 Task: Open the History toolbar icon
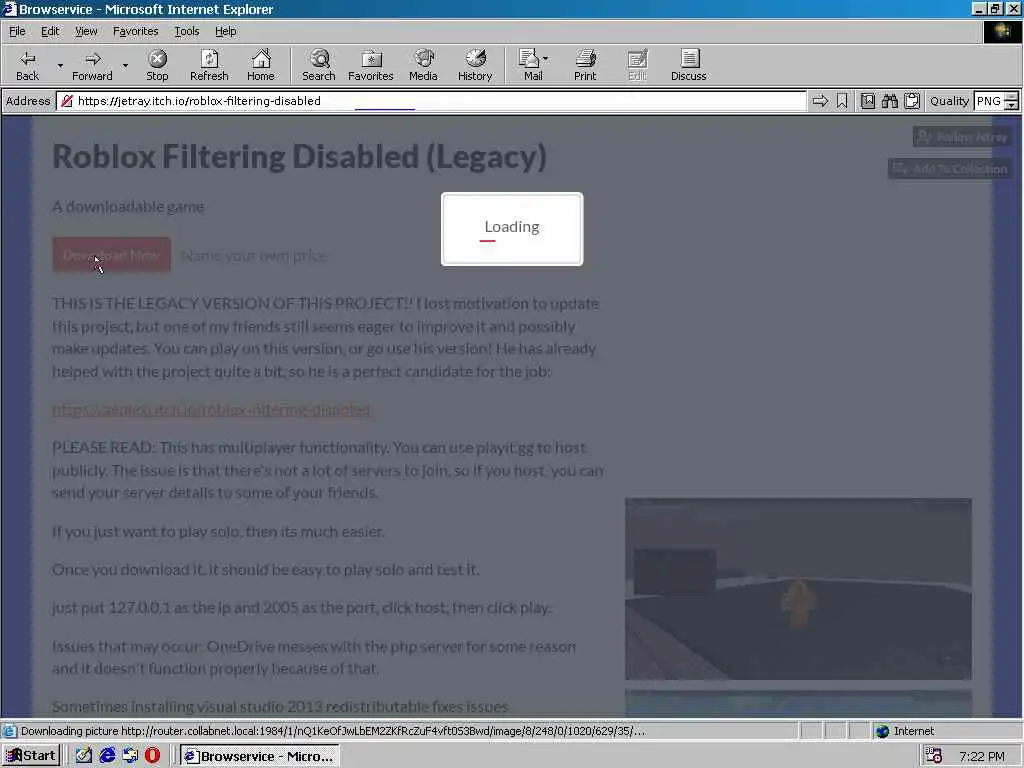coord(475,65)
